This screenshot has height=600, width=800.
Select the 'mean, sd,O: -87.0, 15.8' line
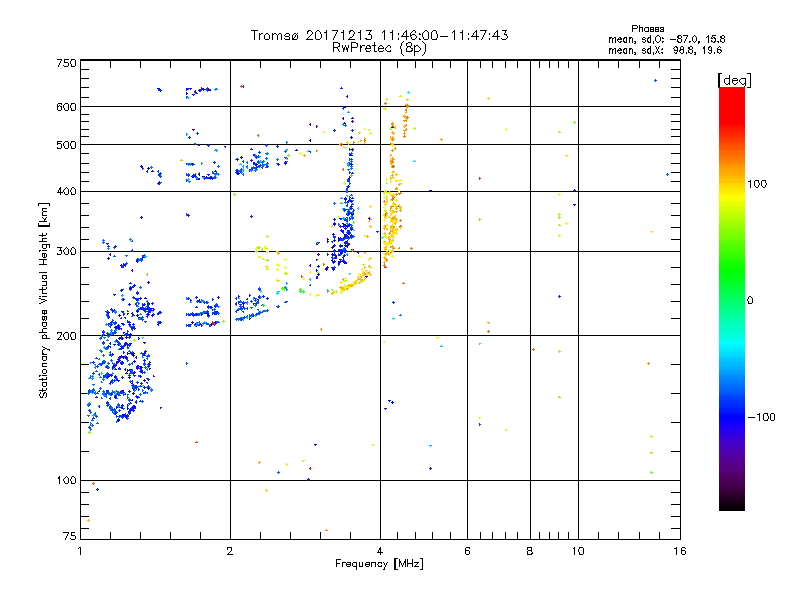[x=666, y=39]
